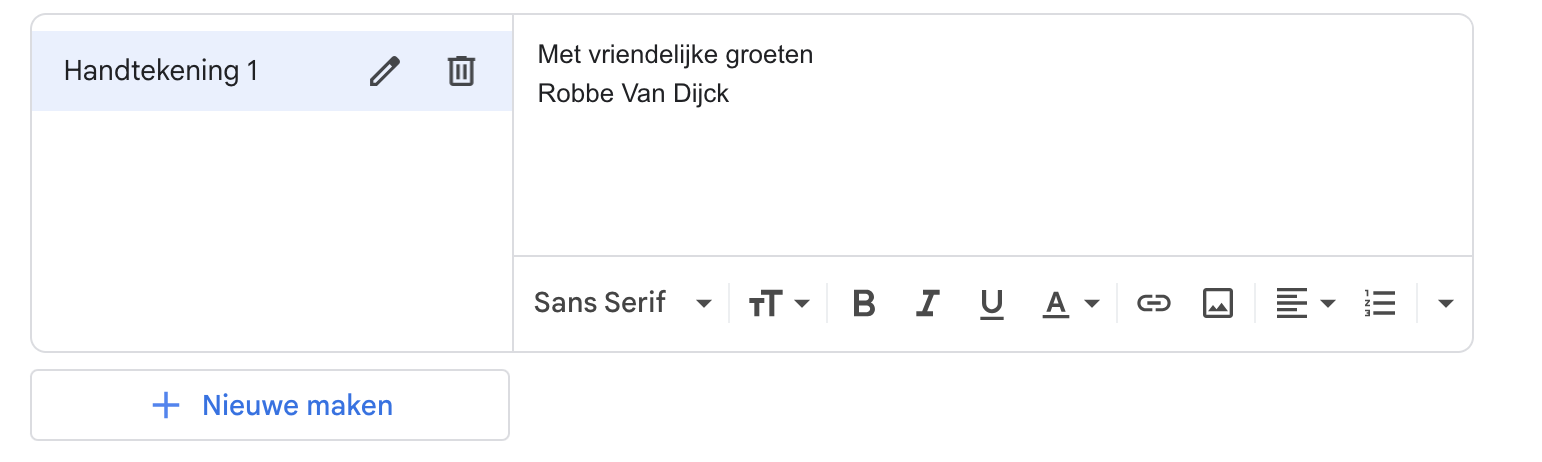Open the text size dropdown
This screenshot has height=462, width=1542.
point(780,303)
